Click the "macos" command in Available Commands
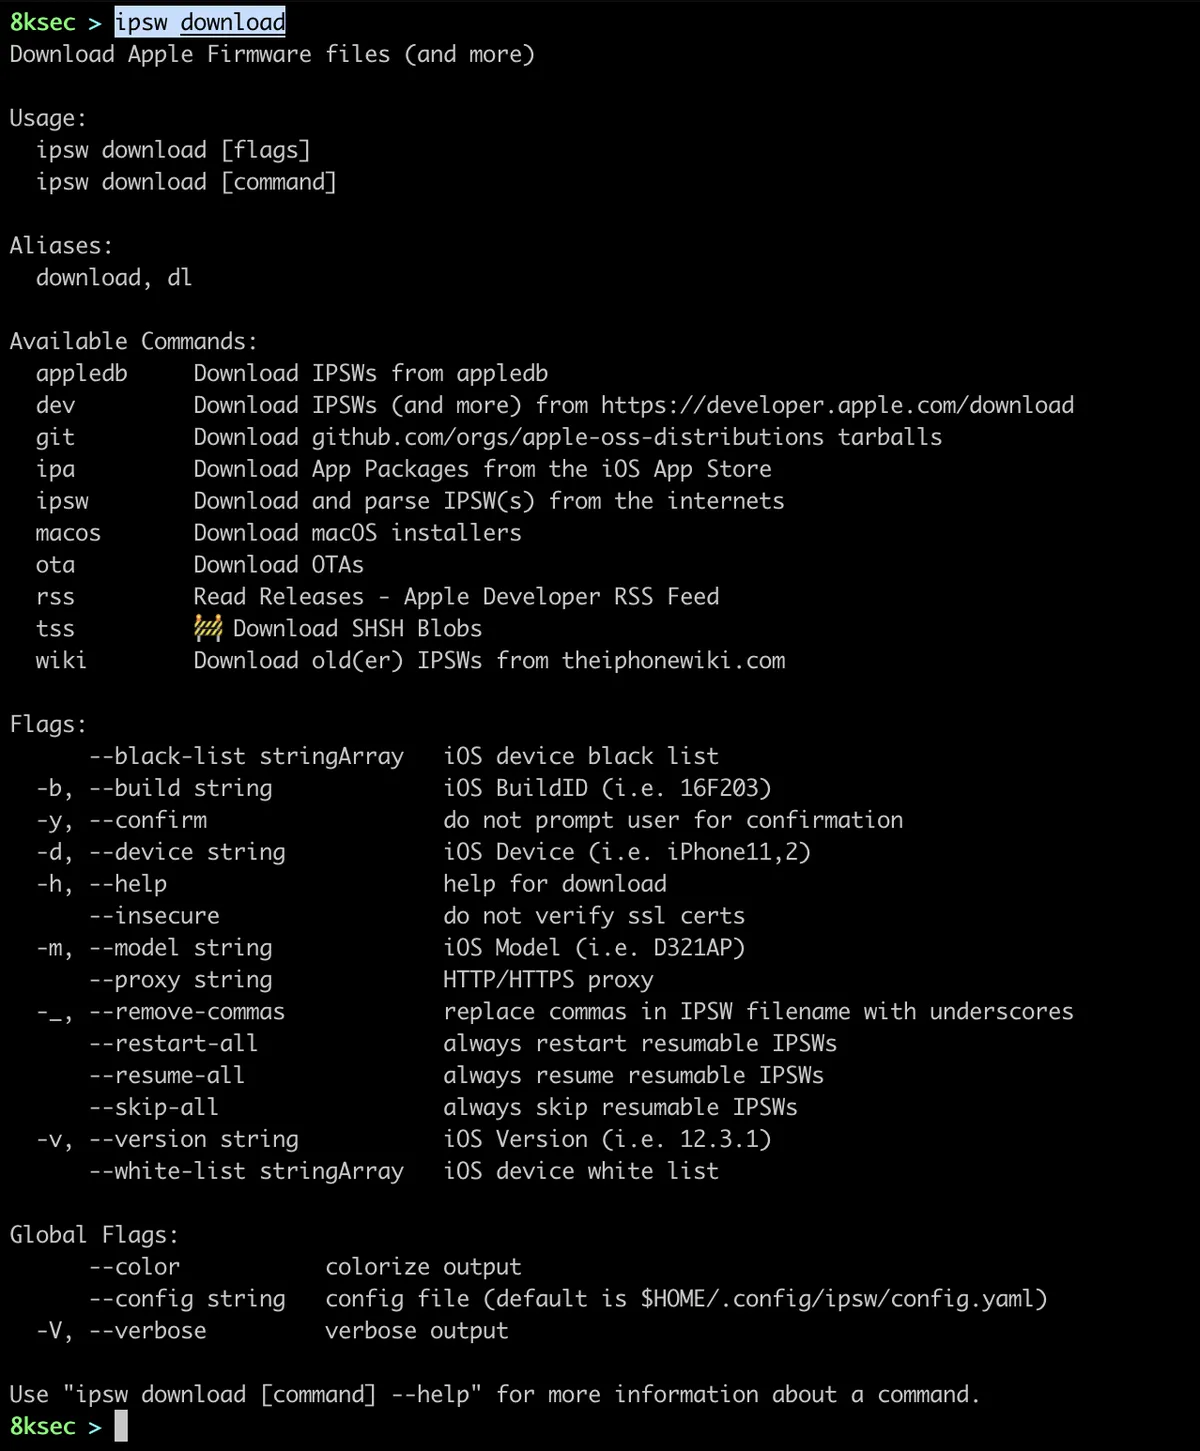The height and width of the screenshot is (1451, 1200). [68, 533]
